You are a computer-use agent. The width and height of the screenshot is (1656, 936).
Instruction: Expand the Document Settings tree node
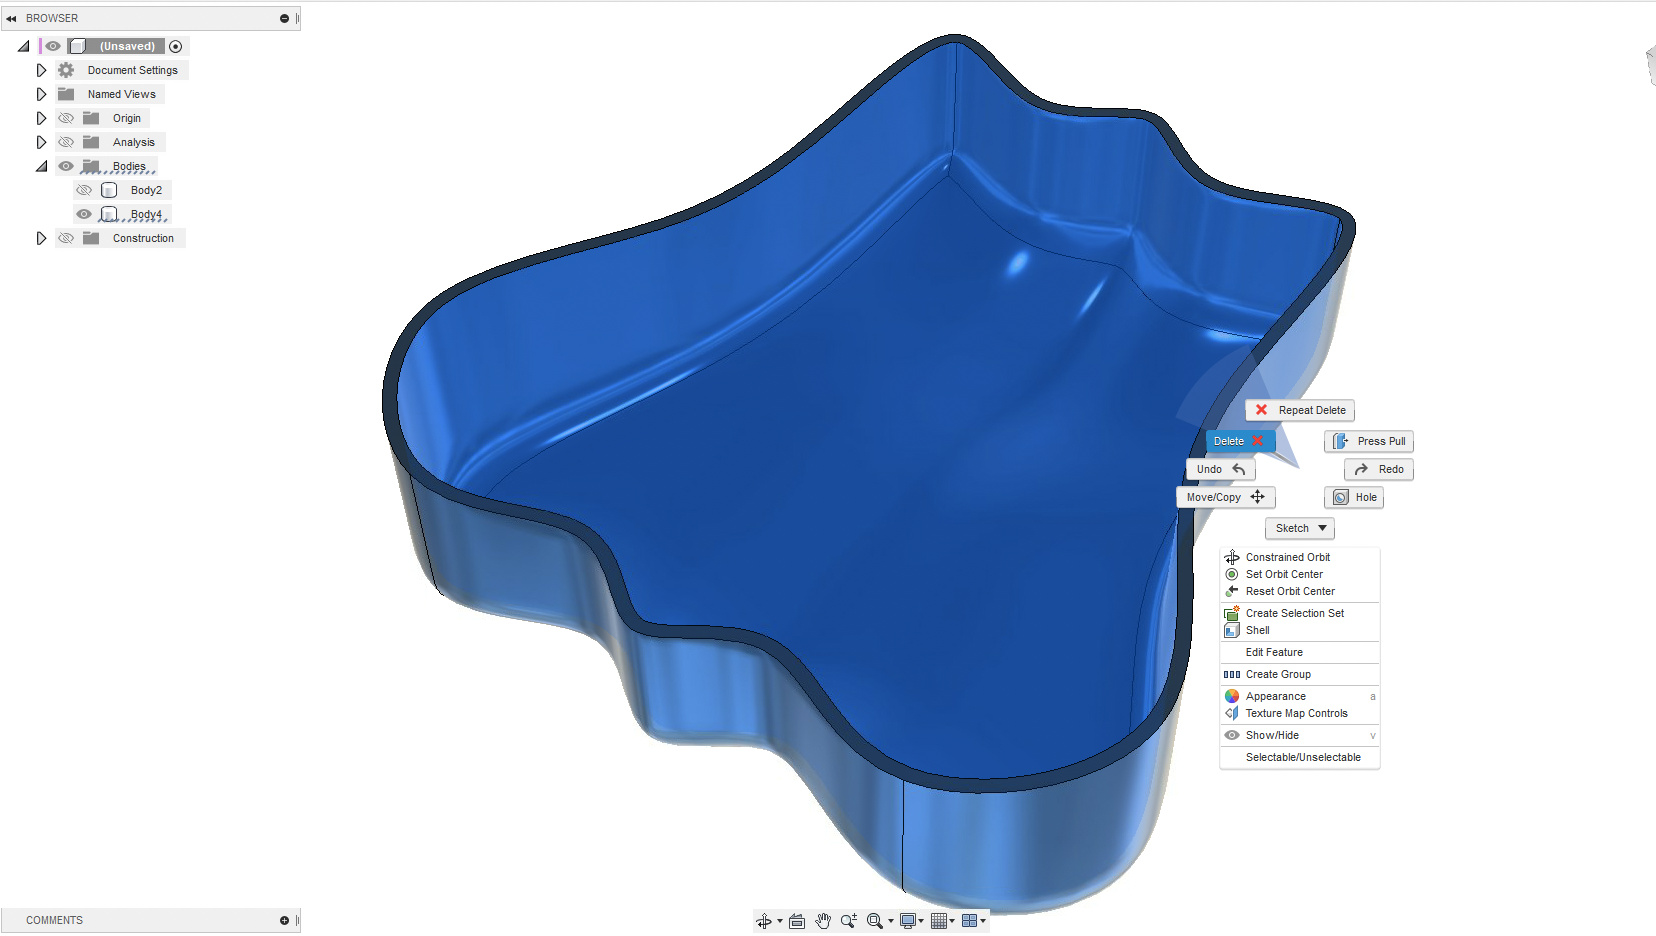pos(41,69)
